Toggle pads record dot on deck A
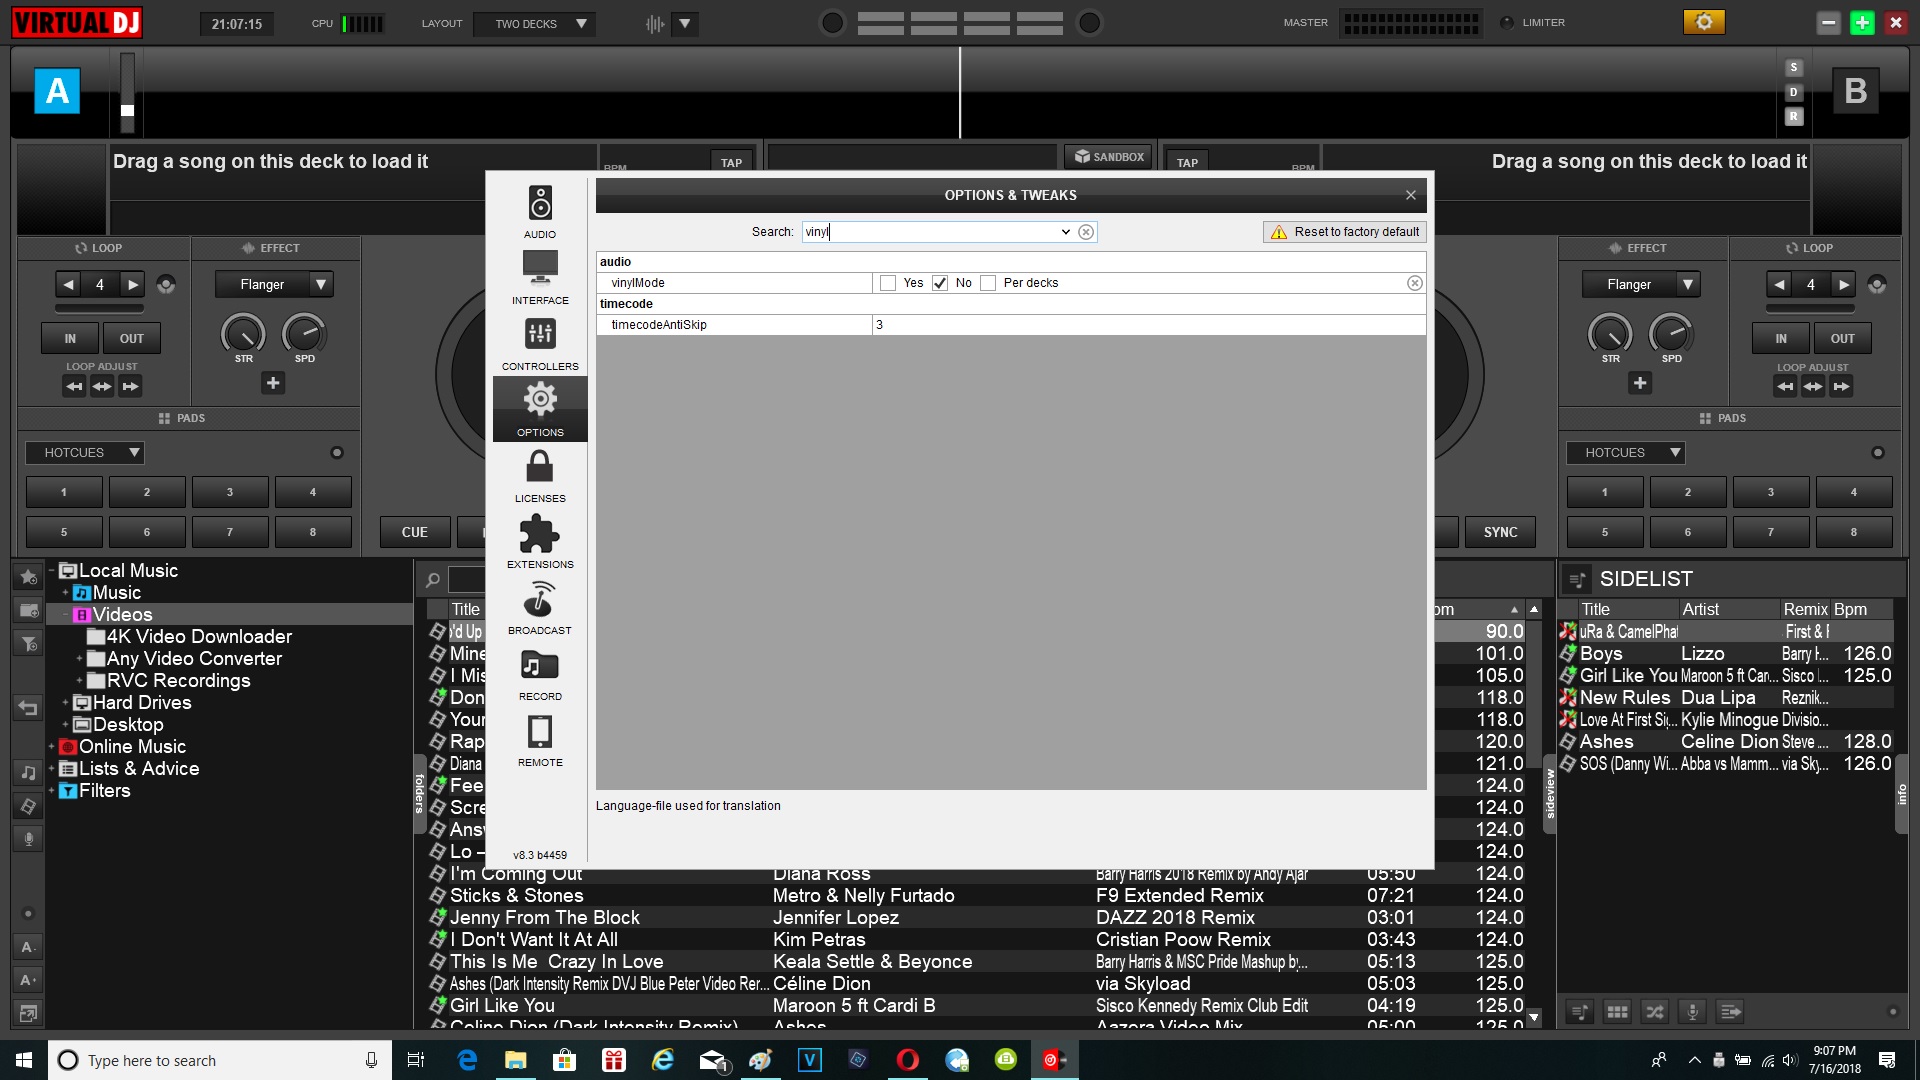The height and width of the screenshot is (1080, 1920). [x=337, y=453]
